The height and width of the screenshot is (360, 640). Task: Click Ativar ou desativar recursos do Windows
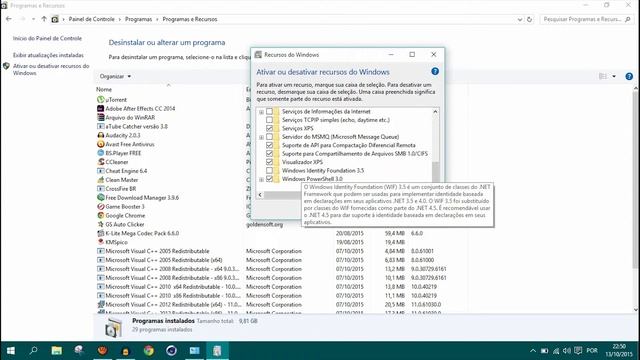click(x=51, y=69)
